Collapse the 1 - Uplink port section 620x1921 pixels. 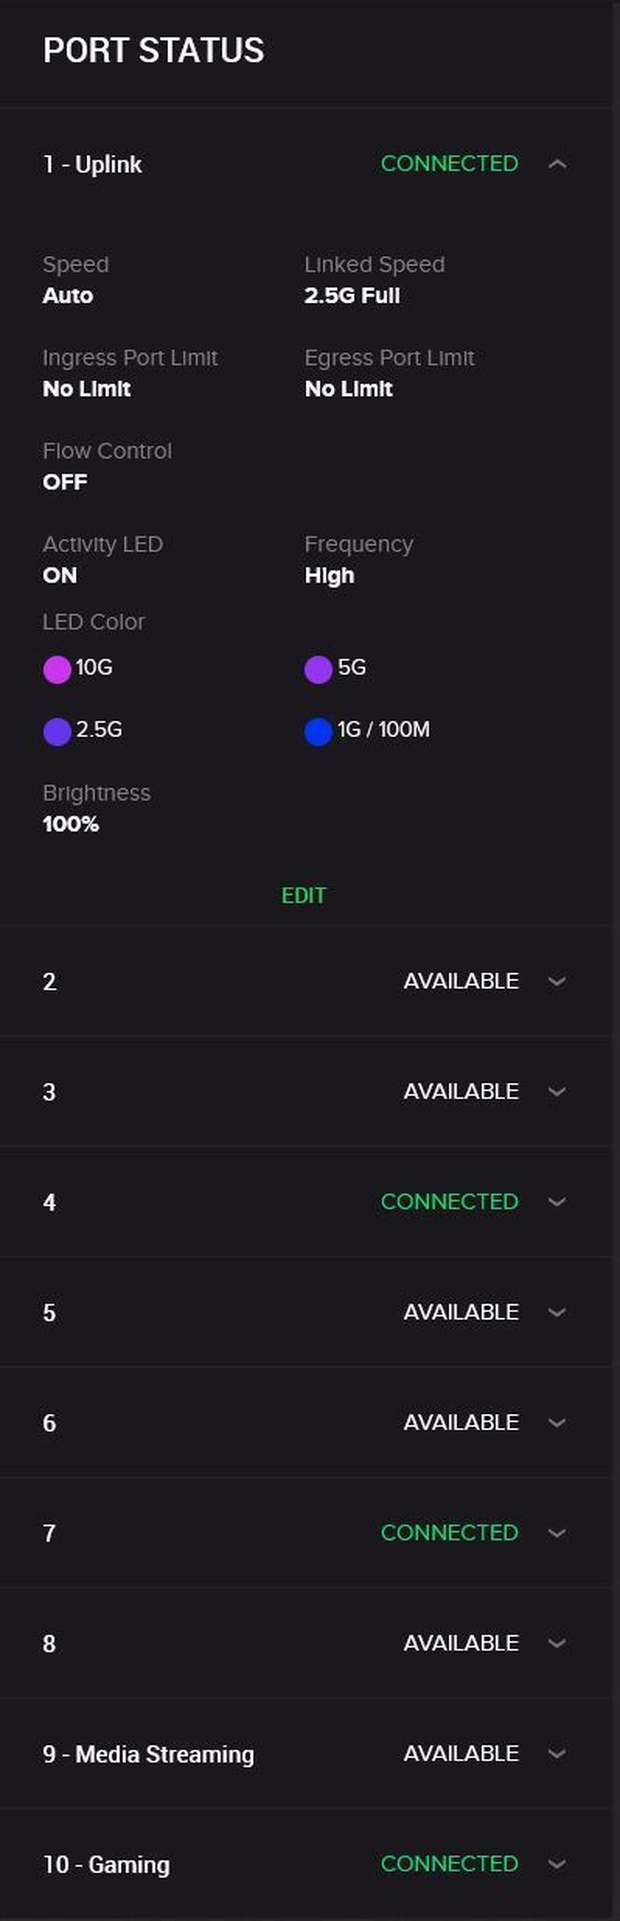557,164
